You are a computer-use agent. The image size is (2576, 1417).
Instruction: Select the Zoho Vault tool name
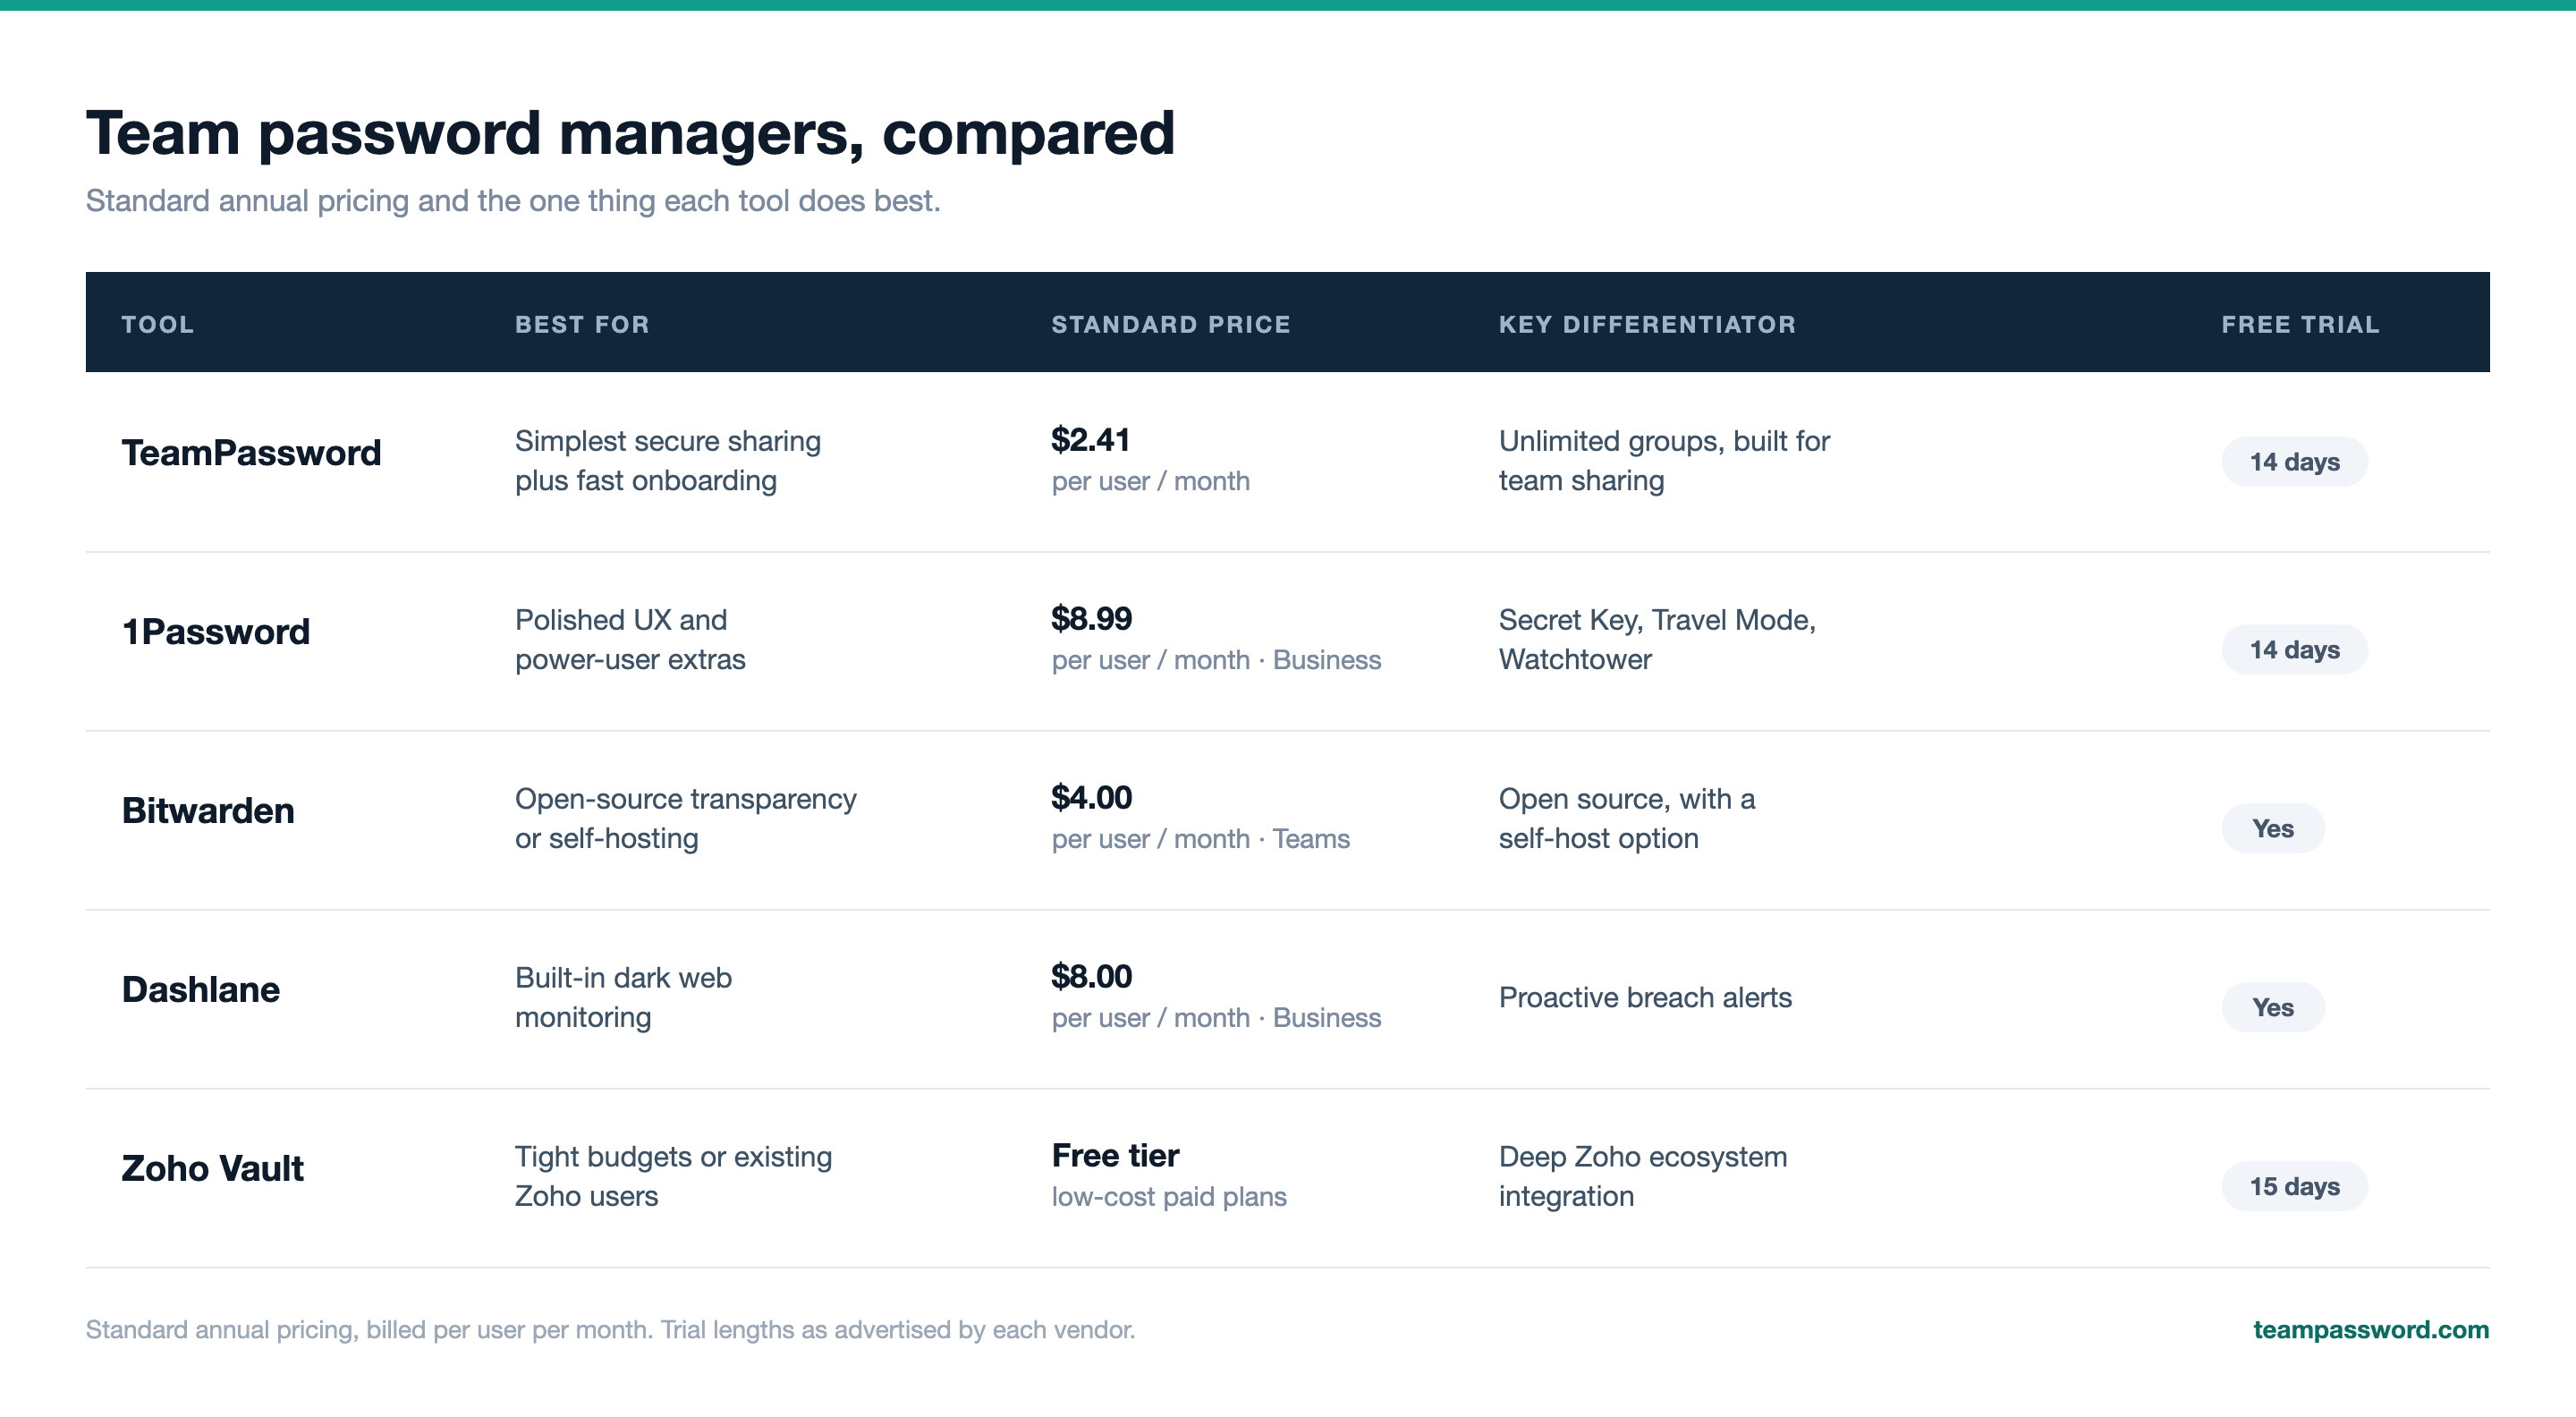click(x=213, y=1169)
